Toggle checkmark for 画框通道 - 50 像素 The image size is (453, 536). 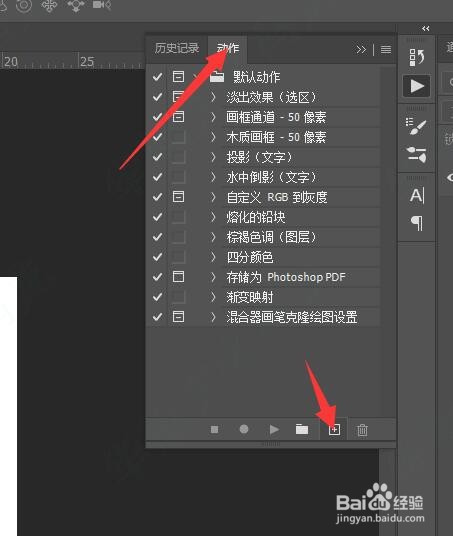(157, 117)
